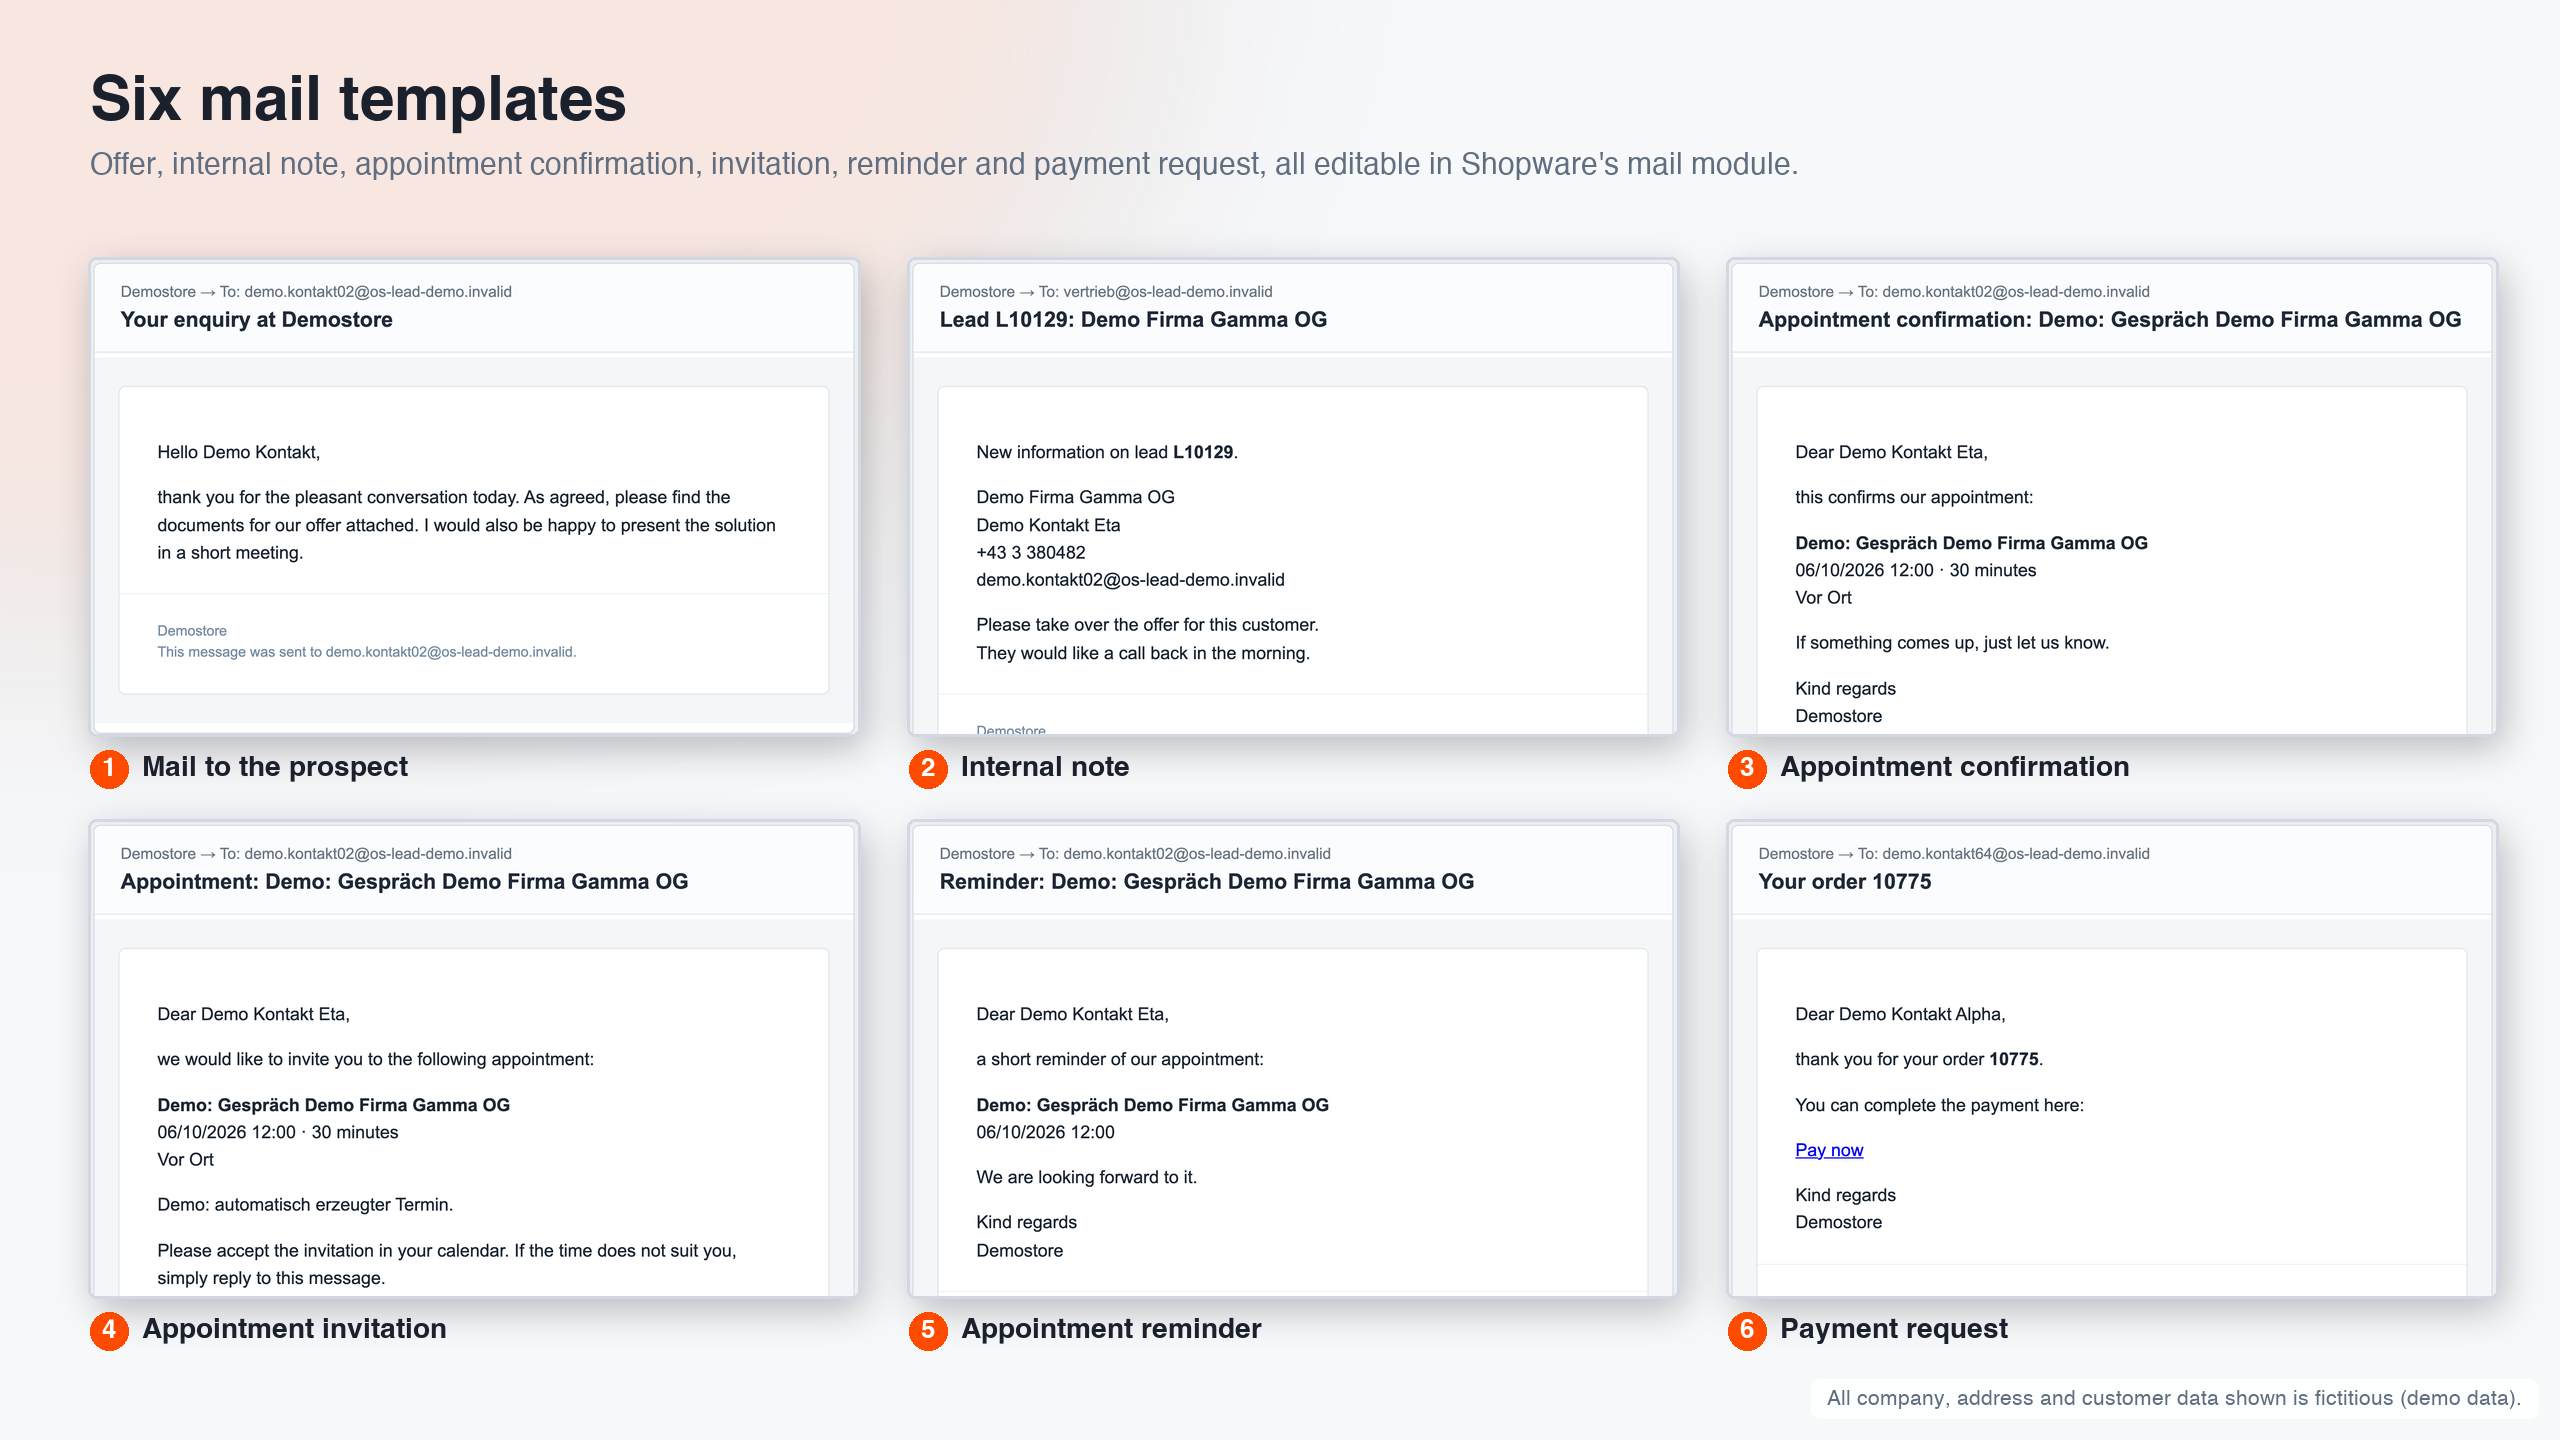Click 'We are looking forward to it.' line
The image size is (2560, 1440).
[1087, 1178]
